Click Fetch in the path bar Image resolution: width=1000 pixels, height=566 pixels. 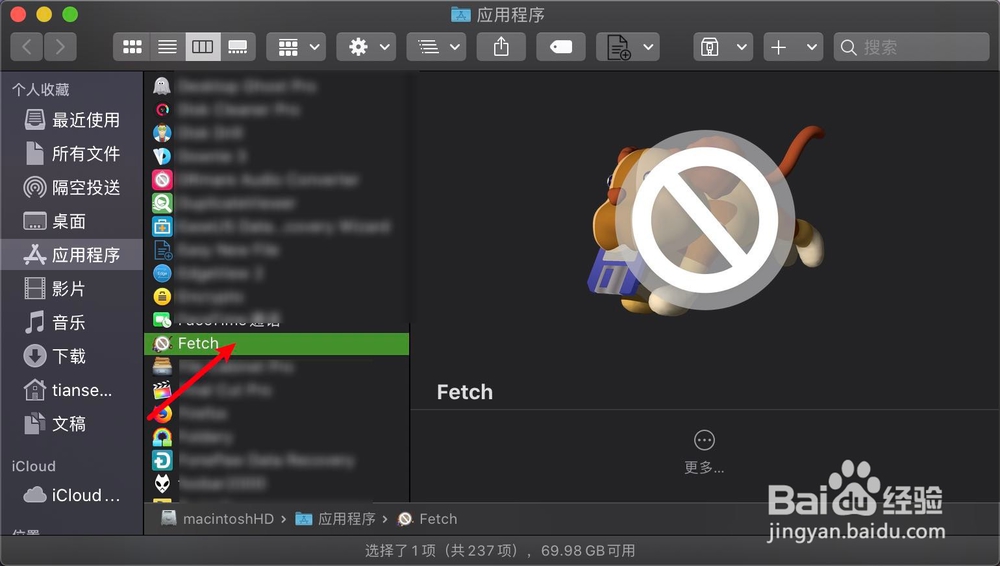(x=427, y=519)
